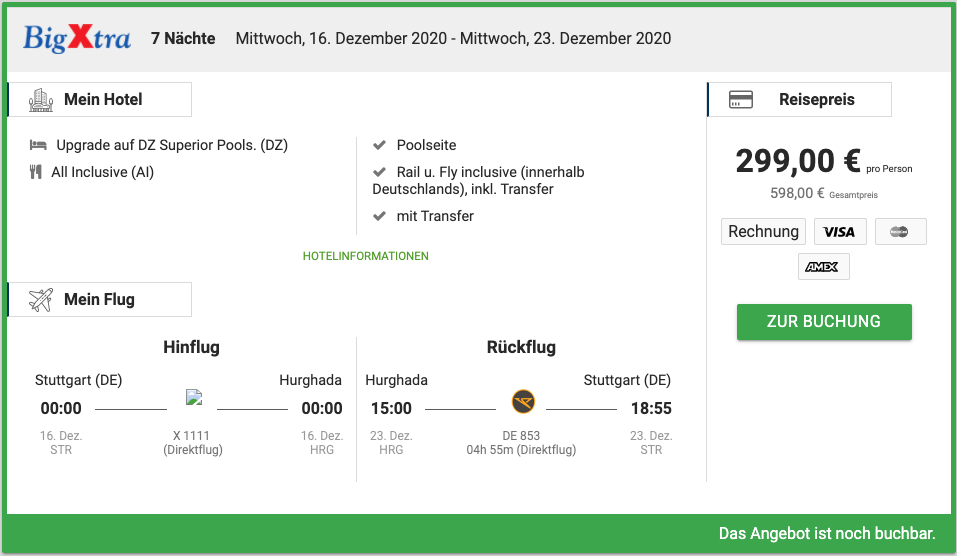Click the Poolseite checkmark
Viewport: 957px width, 556px height.
pyautogui.click(x=379, y=145)
